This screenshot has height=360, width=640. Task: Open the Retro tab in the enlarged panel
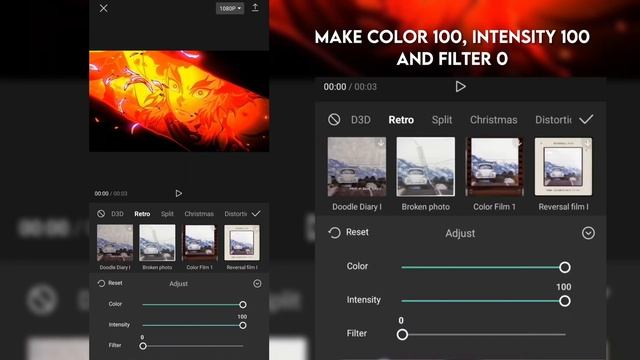point(401,120)
